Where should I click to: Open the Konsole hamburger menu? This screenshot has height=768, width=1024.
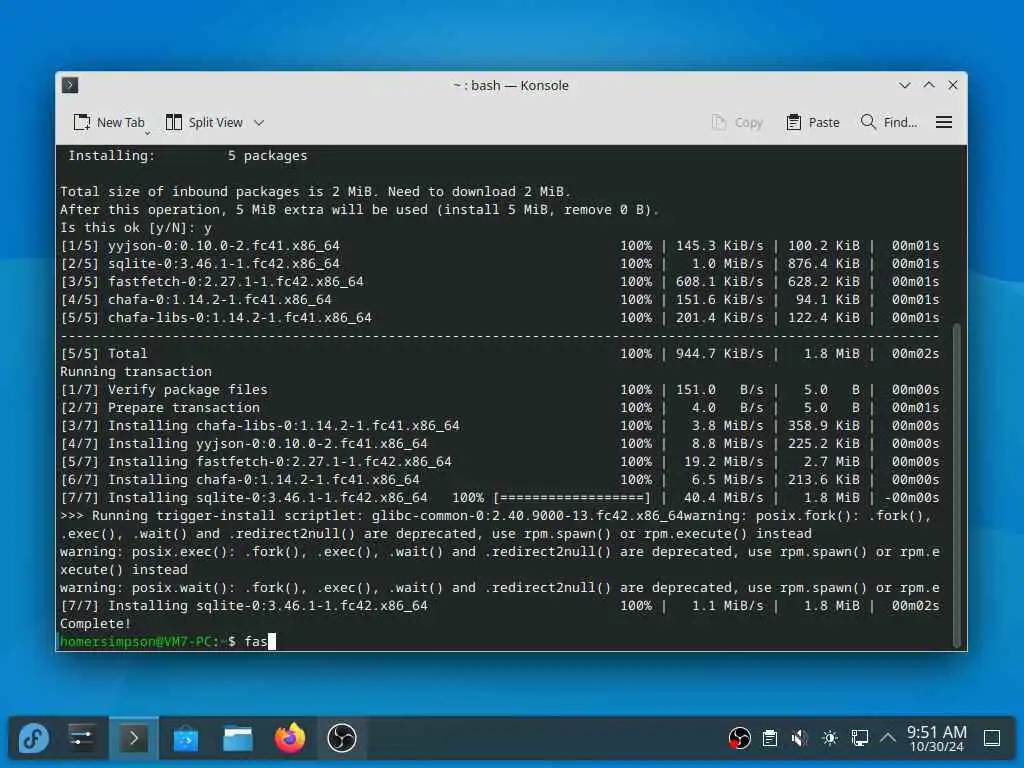pos(944,123)
